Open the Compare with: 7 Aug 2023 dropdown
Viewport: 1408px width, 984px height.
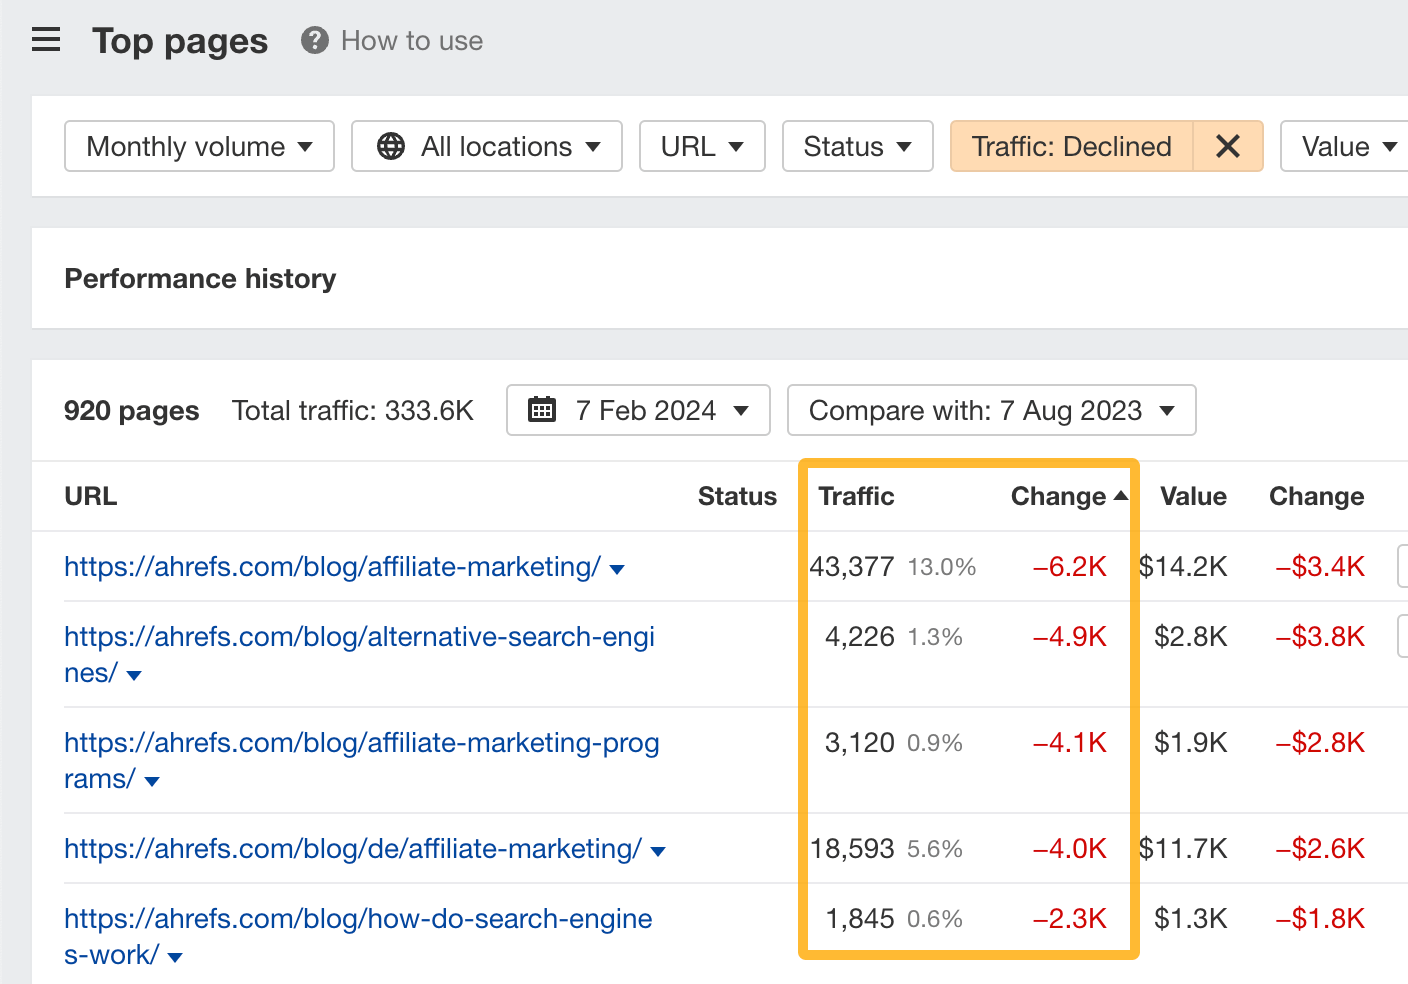point(991,410)
